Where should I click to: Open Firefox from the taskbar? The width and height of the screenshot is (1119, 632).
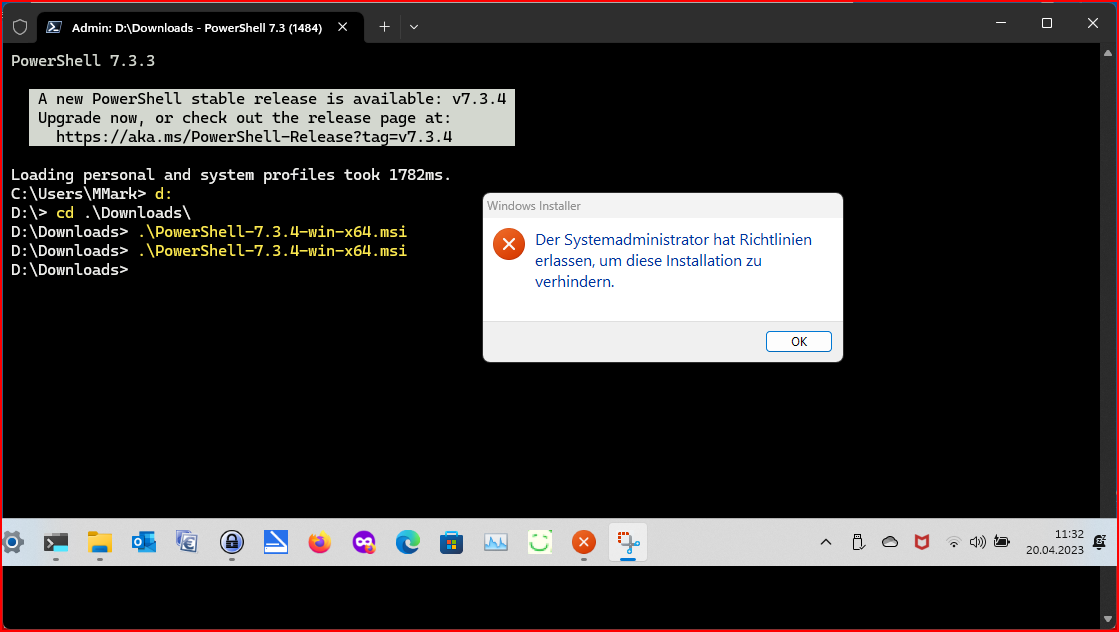tap(319, 542)
